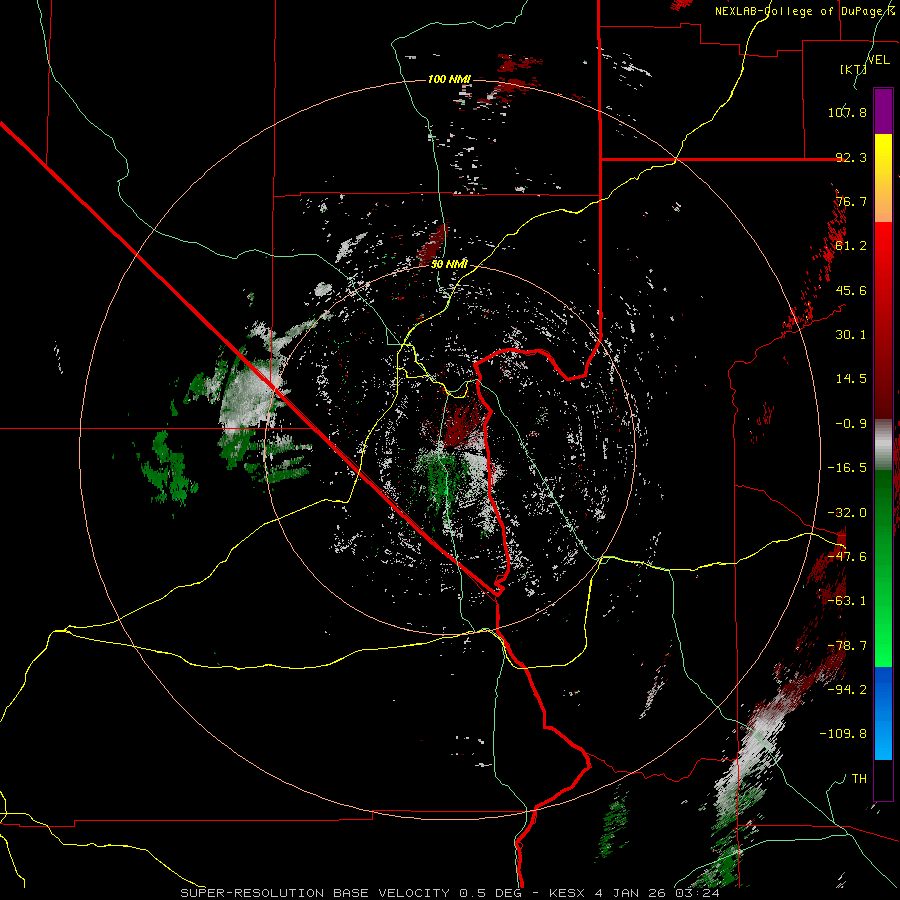Click the VEL legend heading

point(878,60)
